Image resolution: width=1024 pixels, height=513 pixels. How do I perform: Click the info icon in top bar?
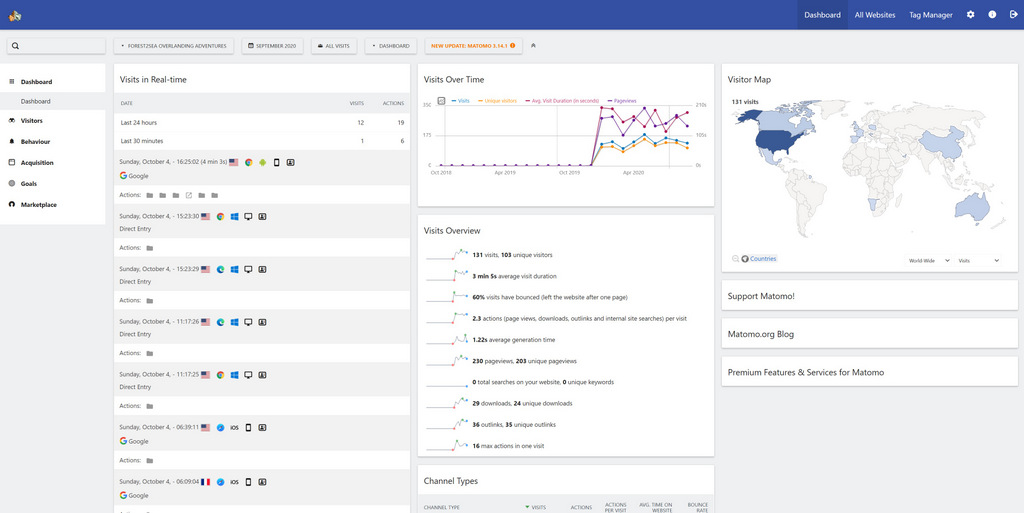pos(992,15)
